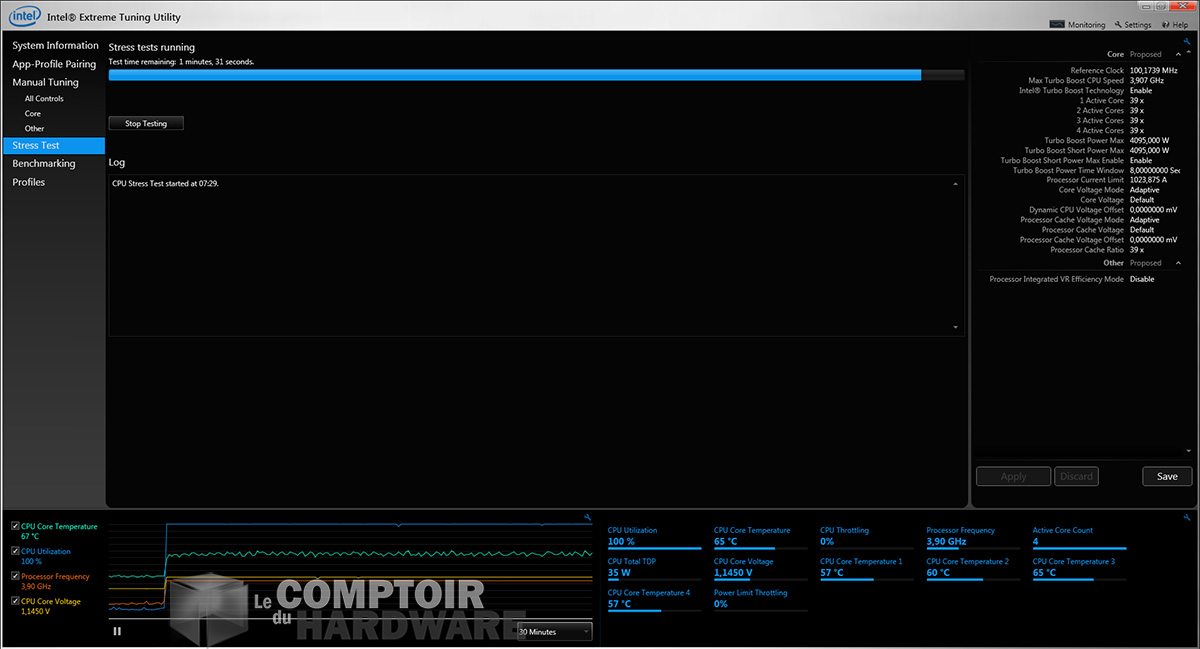This screenshot has height=649, width=1200.
Task: Click wrench icon above the graph area
Action: (x=588, y=517)
